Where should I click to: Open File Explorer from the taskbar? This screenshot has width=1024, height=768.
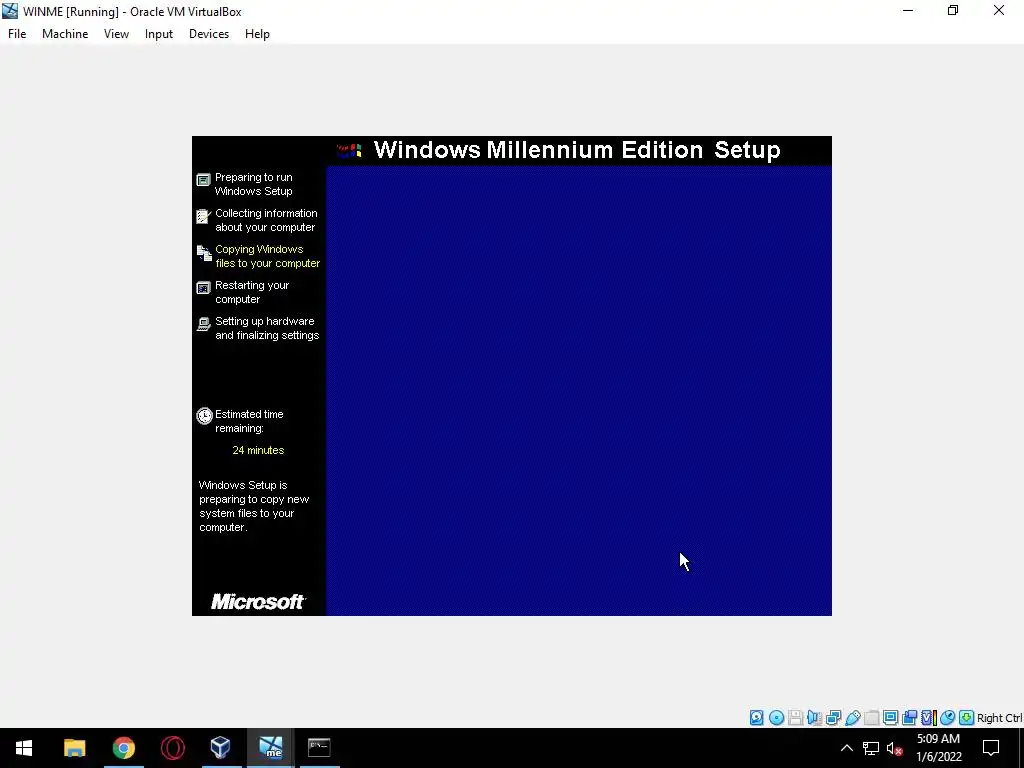coord(74,748)
